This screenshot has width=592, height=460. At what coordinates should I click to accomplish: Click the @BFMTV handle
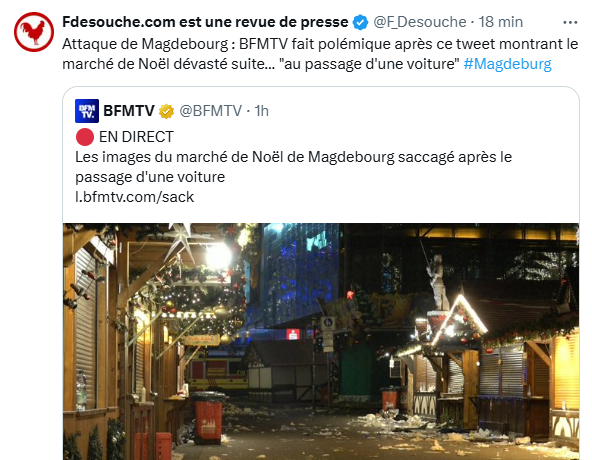(x=210, y=111)
